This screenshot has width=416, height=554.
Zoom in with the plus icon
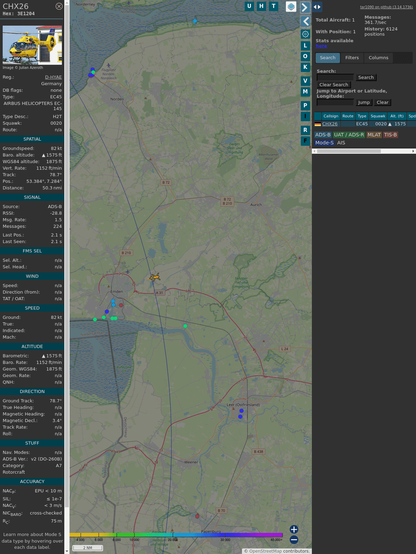coord(294,529)
